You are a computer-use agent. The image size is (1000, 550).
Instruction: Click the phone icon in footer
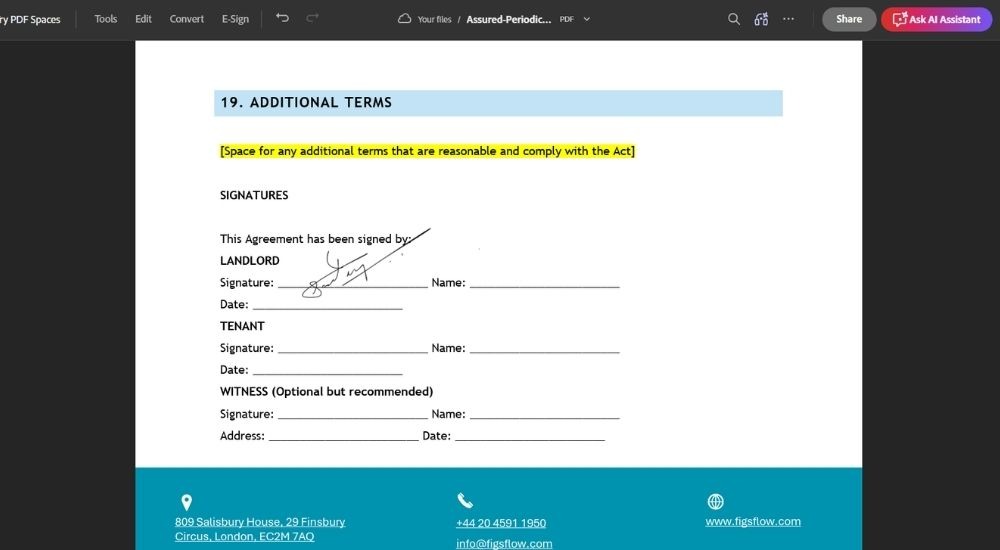click(x=465, y=501)
